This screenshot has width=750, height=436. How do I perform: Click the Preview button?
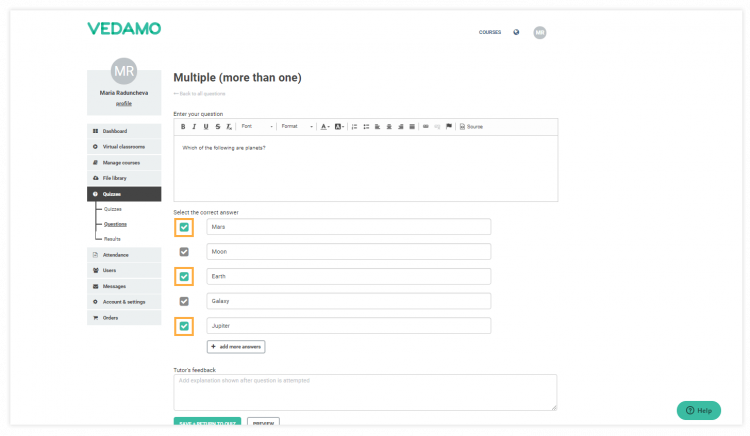click(x=263, y=423)
